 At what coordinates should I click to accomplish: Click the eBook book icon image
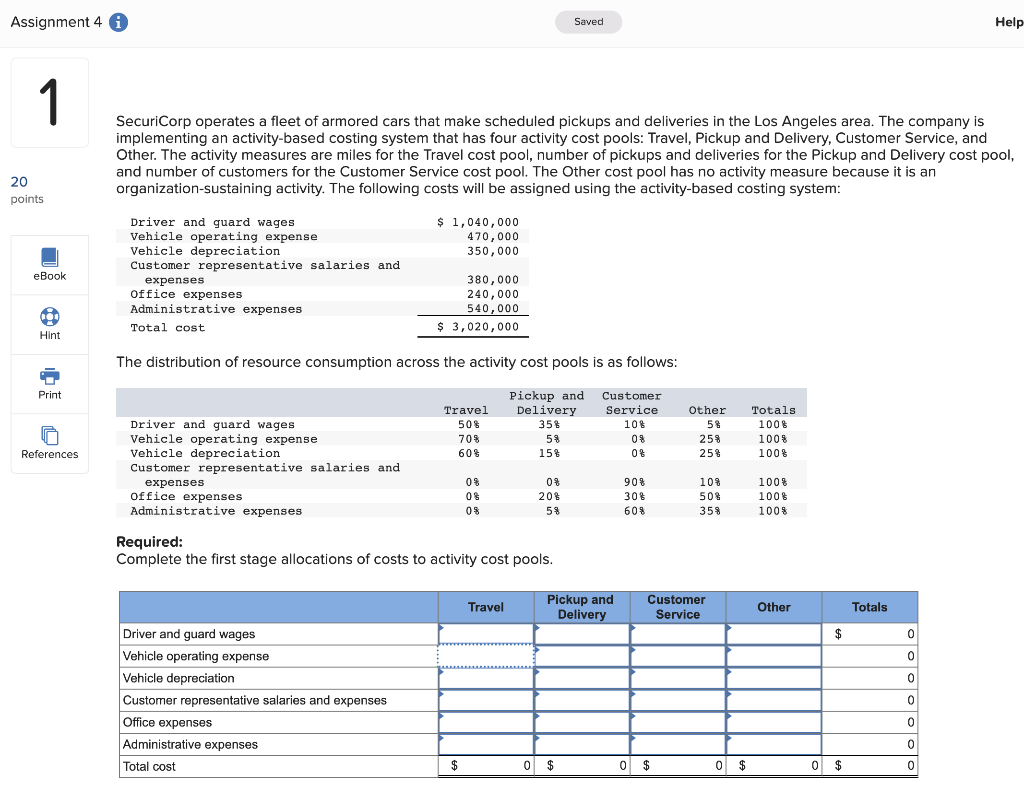click(x=49, y=258)
